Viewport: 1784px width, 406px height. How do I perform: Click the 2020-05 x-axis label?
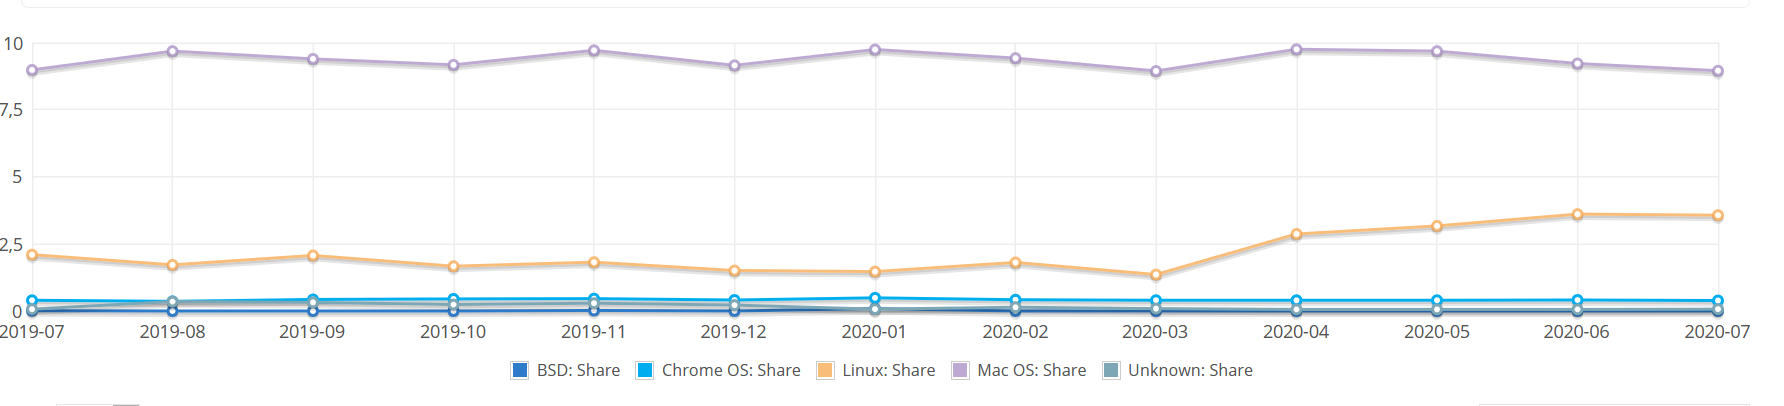pyautogui.click(x=1437, y=332)
